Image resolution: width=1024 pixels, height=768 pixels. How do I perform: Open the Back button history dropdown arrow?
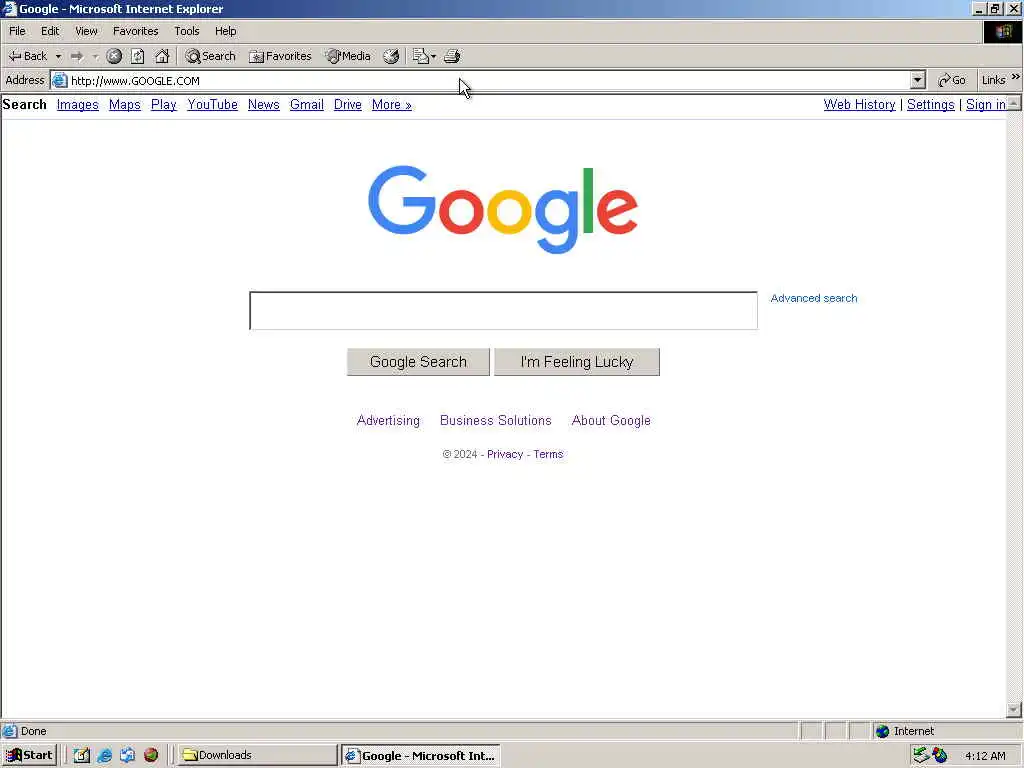pos(58,56)
